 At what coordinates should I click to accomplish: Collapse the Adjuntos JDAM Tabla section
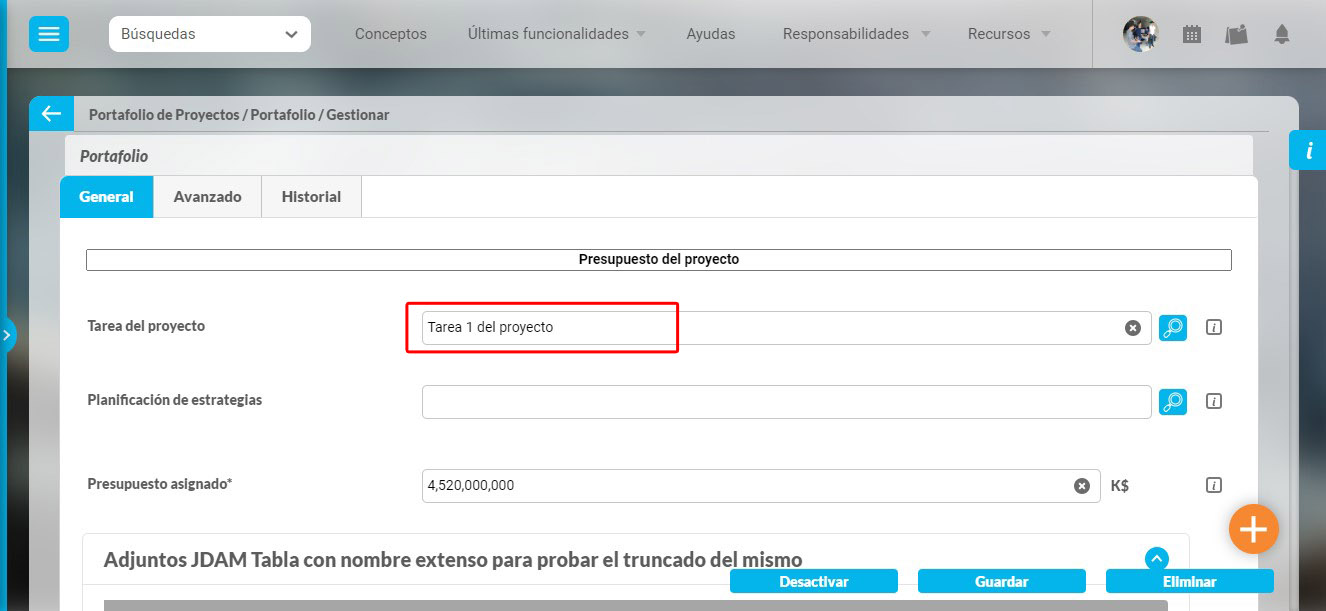click(1156, 559)
